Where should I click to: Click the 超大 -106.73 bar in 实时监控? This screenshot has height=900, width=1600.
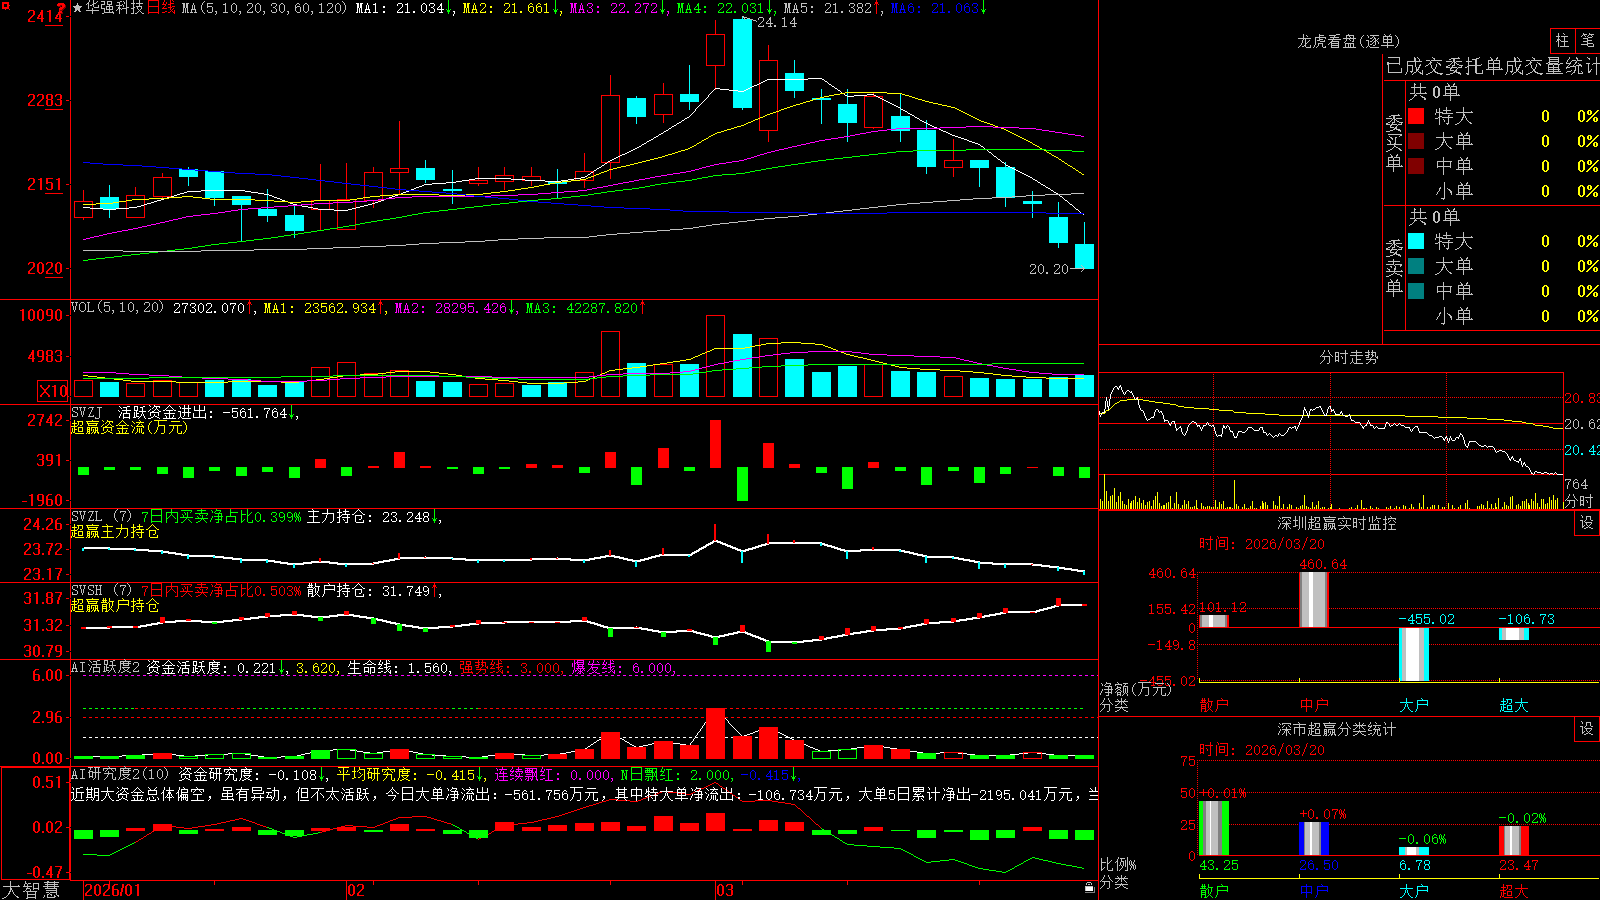(x=1514, y=634)
